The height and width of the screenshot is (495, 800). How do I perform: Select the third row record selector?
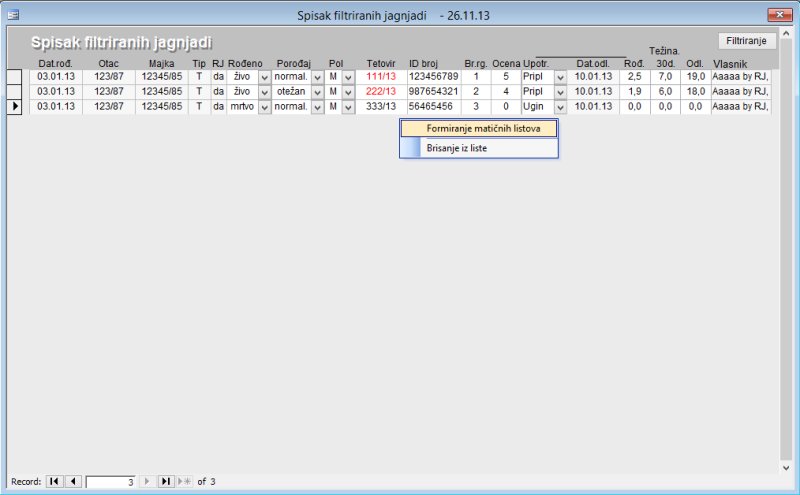click(15, 106)
